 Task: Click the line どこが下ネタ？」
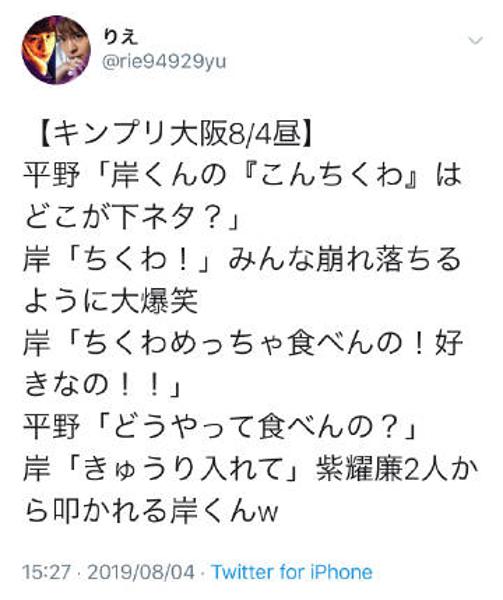coord(132,218)
